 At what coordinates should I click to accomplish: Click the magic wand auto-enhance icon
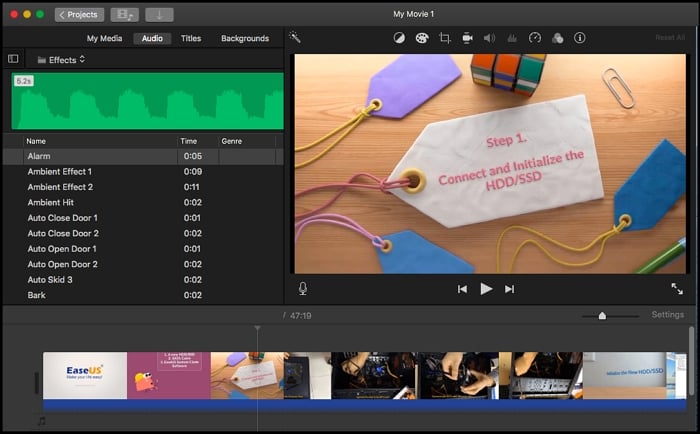[295, 38]
